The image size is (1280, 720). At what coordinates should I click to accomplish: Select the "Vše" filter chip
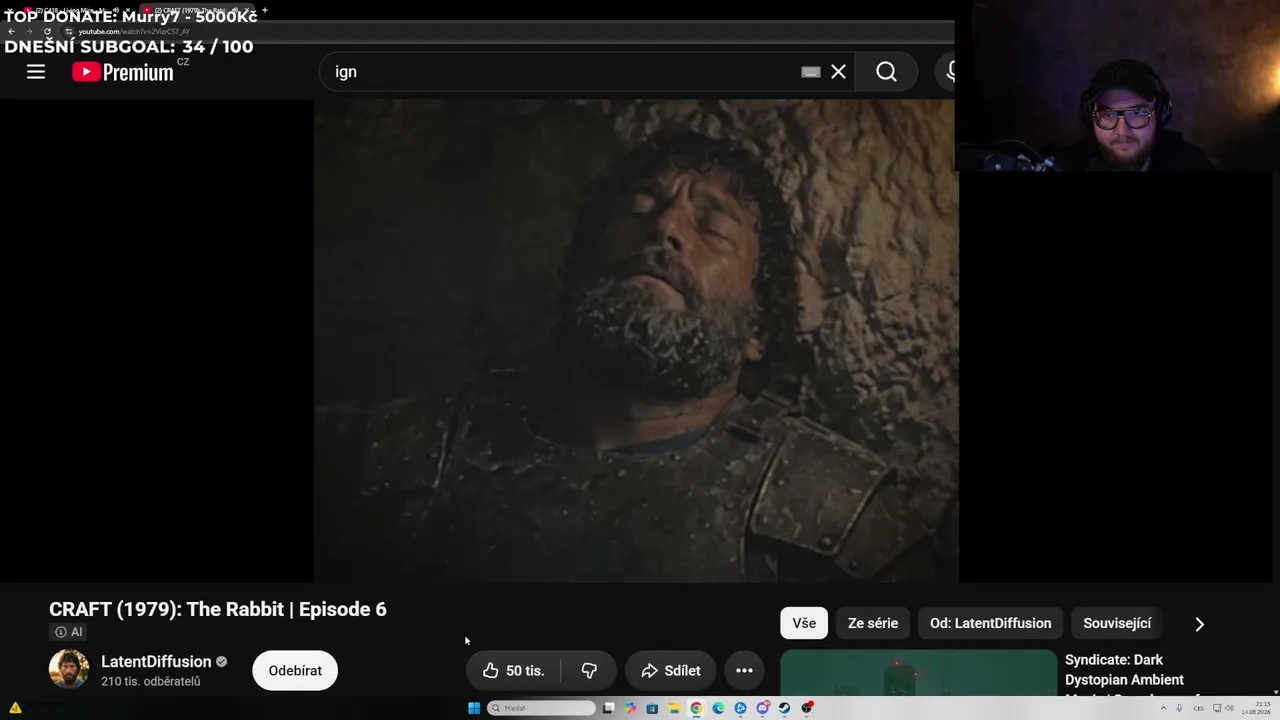click(804, 623)
